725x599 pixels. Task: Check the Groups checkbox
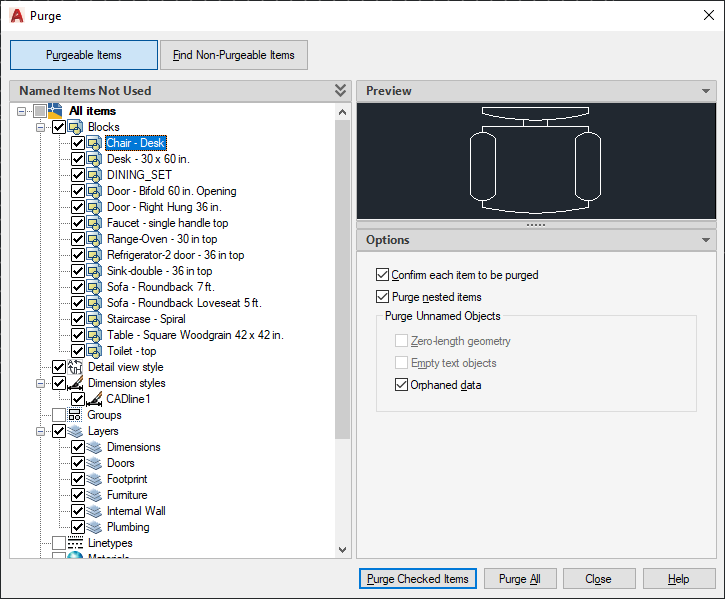tap(59, 415)
